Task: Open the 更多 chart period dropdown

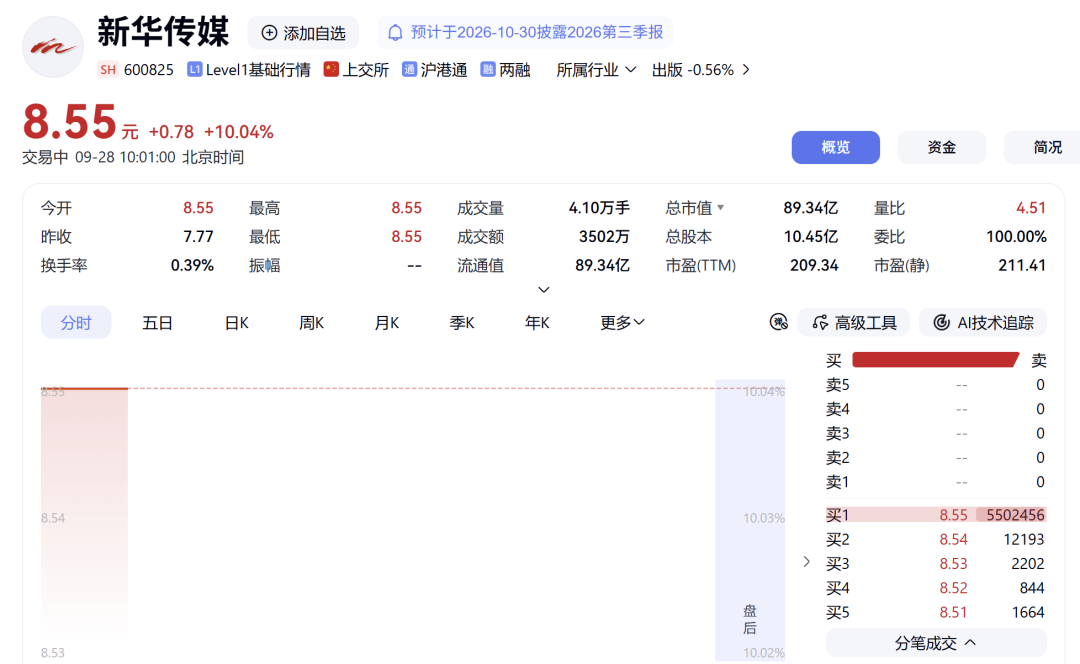Action: point(622,322)
